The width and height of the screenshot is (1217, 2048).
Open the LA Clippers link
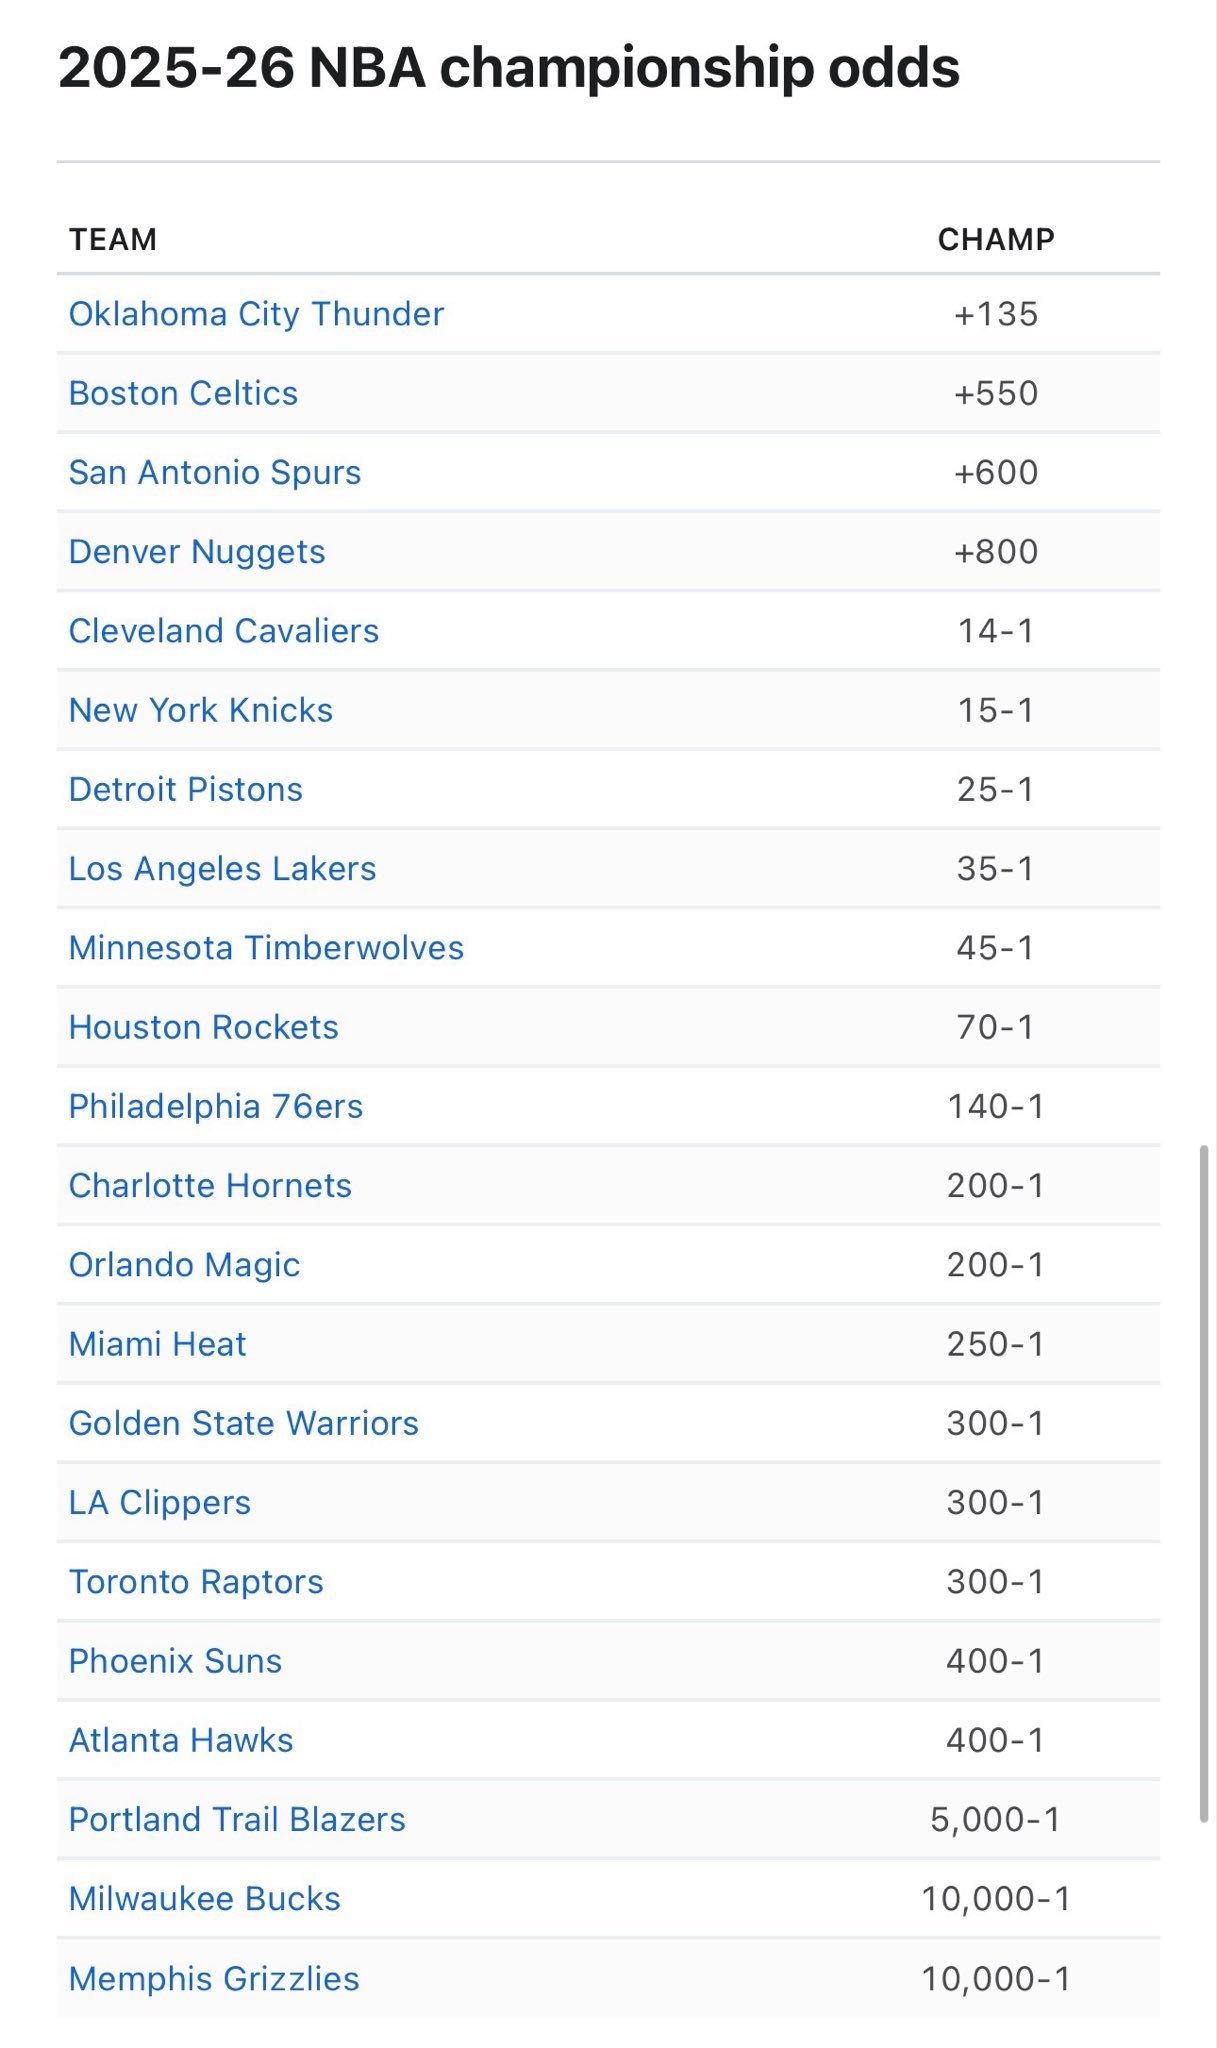[x=160, y=1502]
